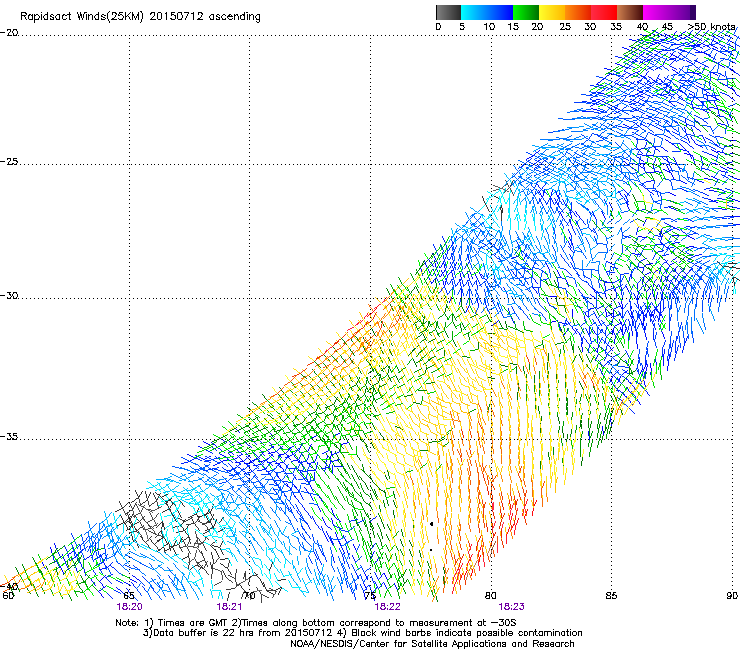Click legend value "20" beneath the color bar
The image size is (740, 650).
(x=537, y=27)
